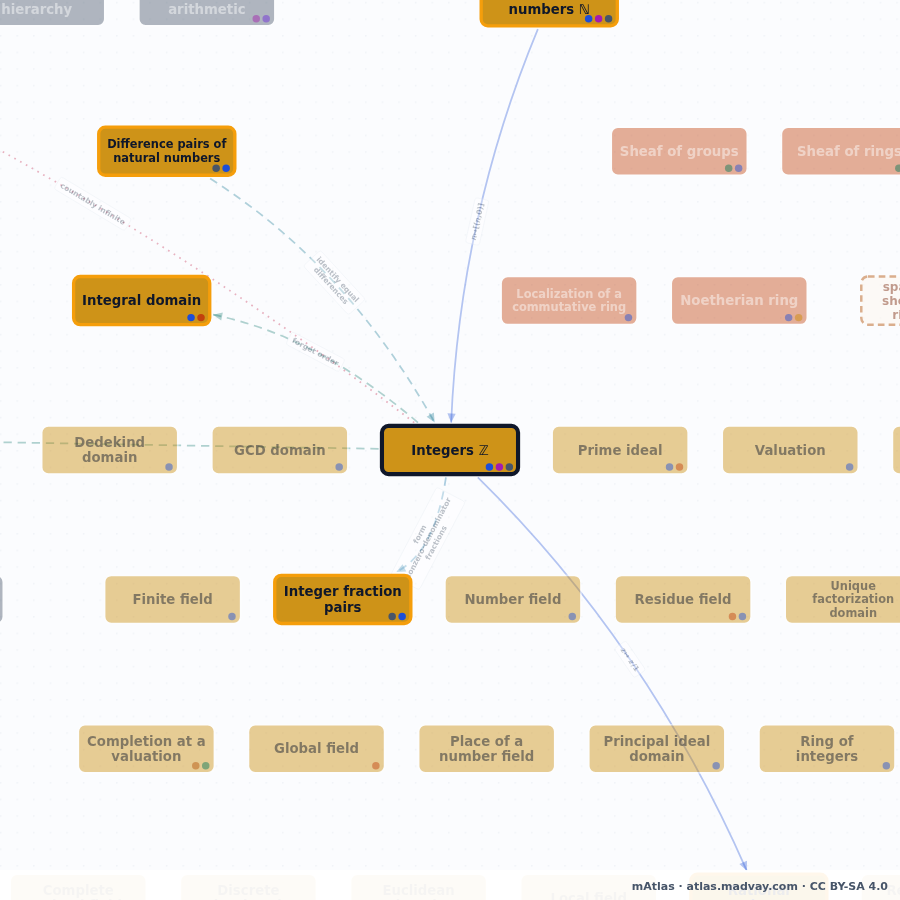This screenshot has height=900, width=900.
Task: Click the Global field node
Action: point(316,748)
